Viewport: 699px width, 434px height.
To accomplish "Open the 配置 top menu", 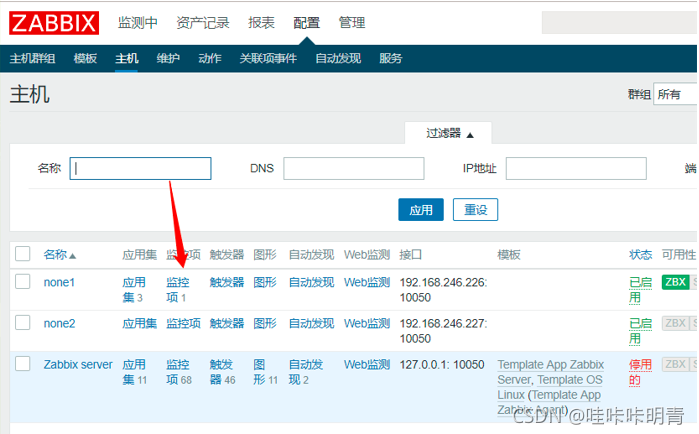I will point(307,22).
